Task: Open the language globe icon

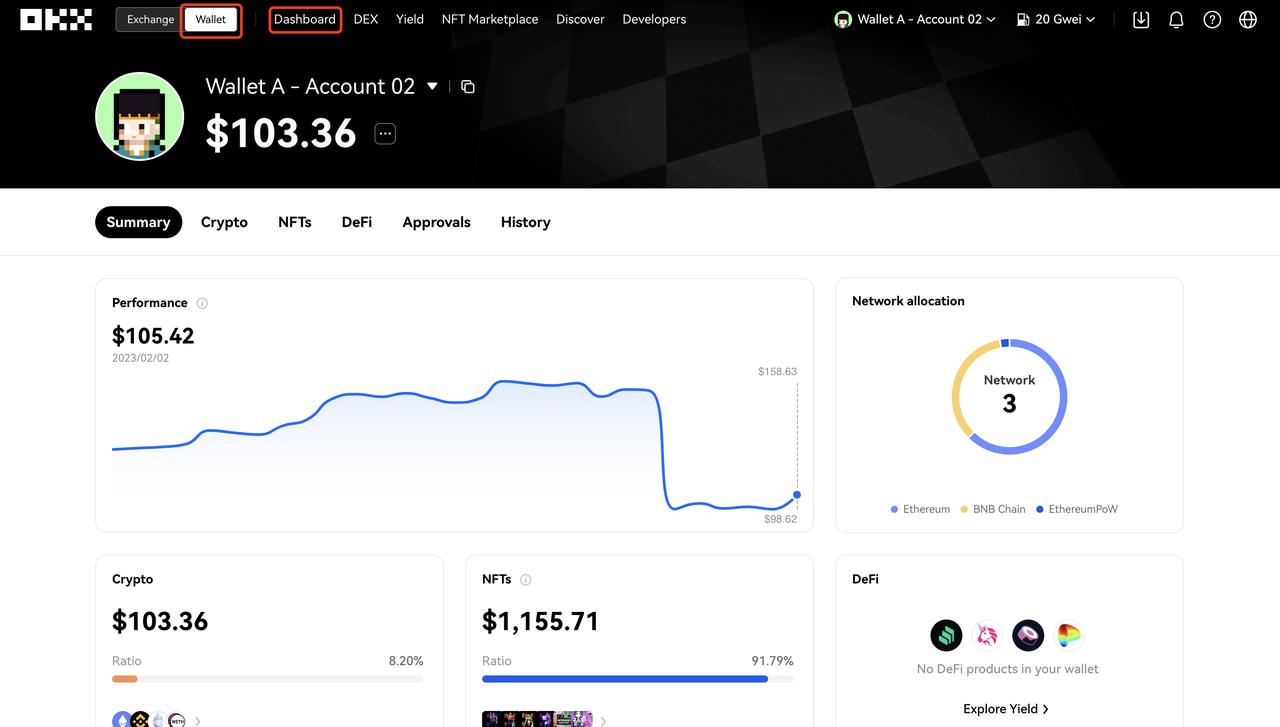Action: point(1248,19)
